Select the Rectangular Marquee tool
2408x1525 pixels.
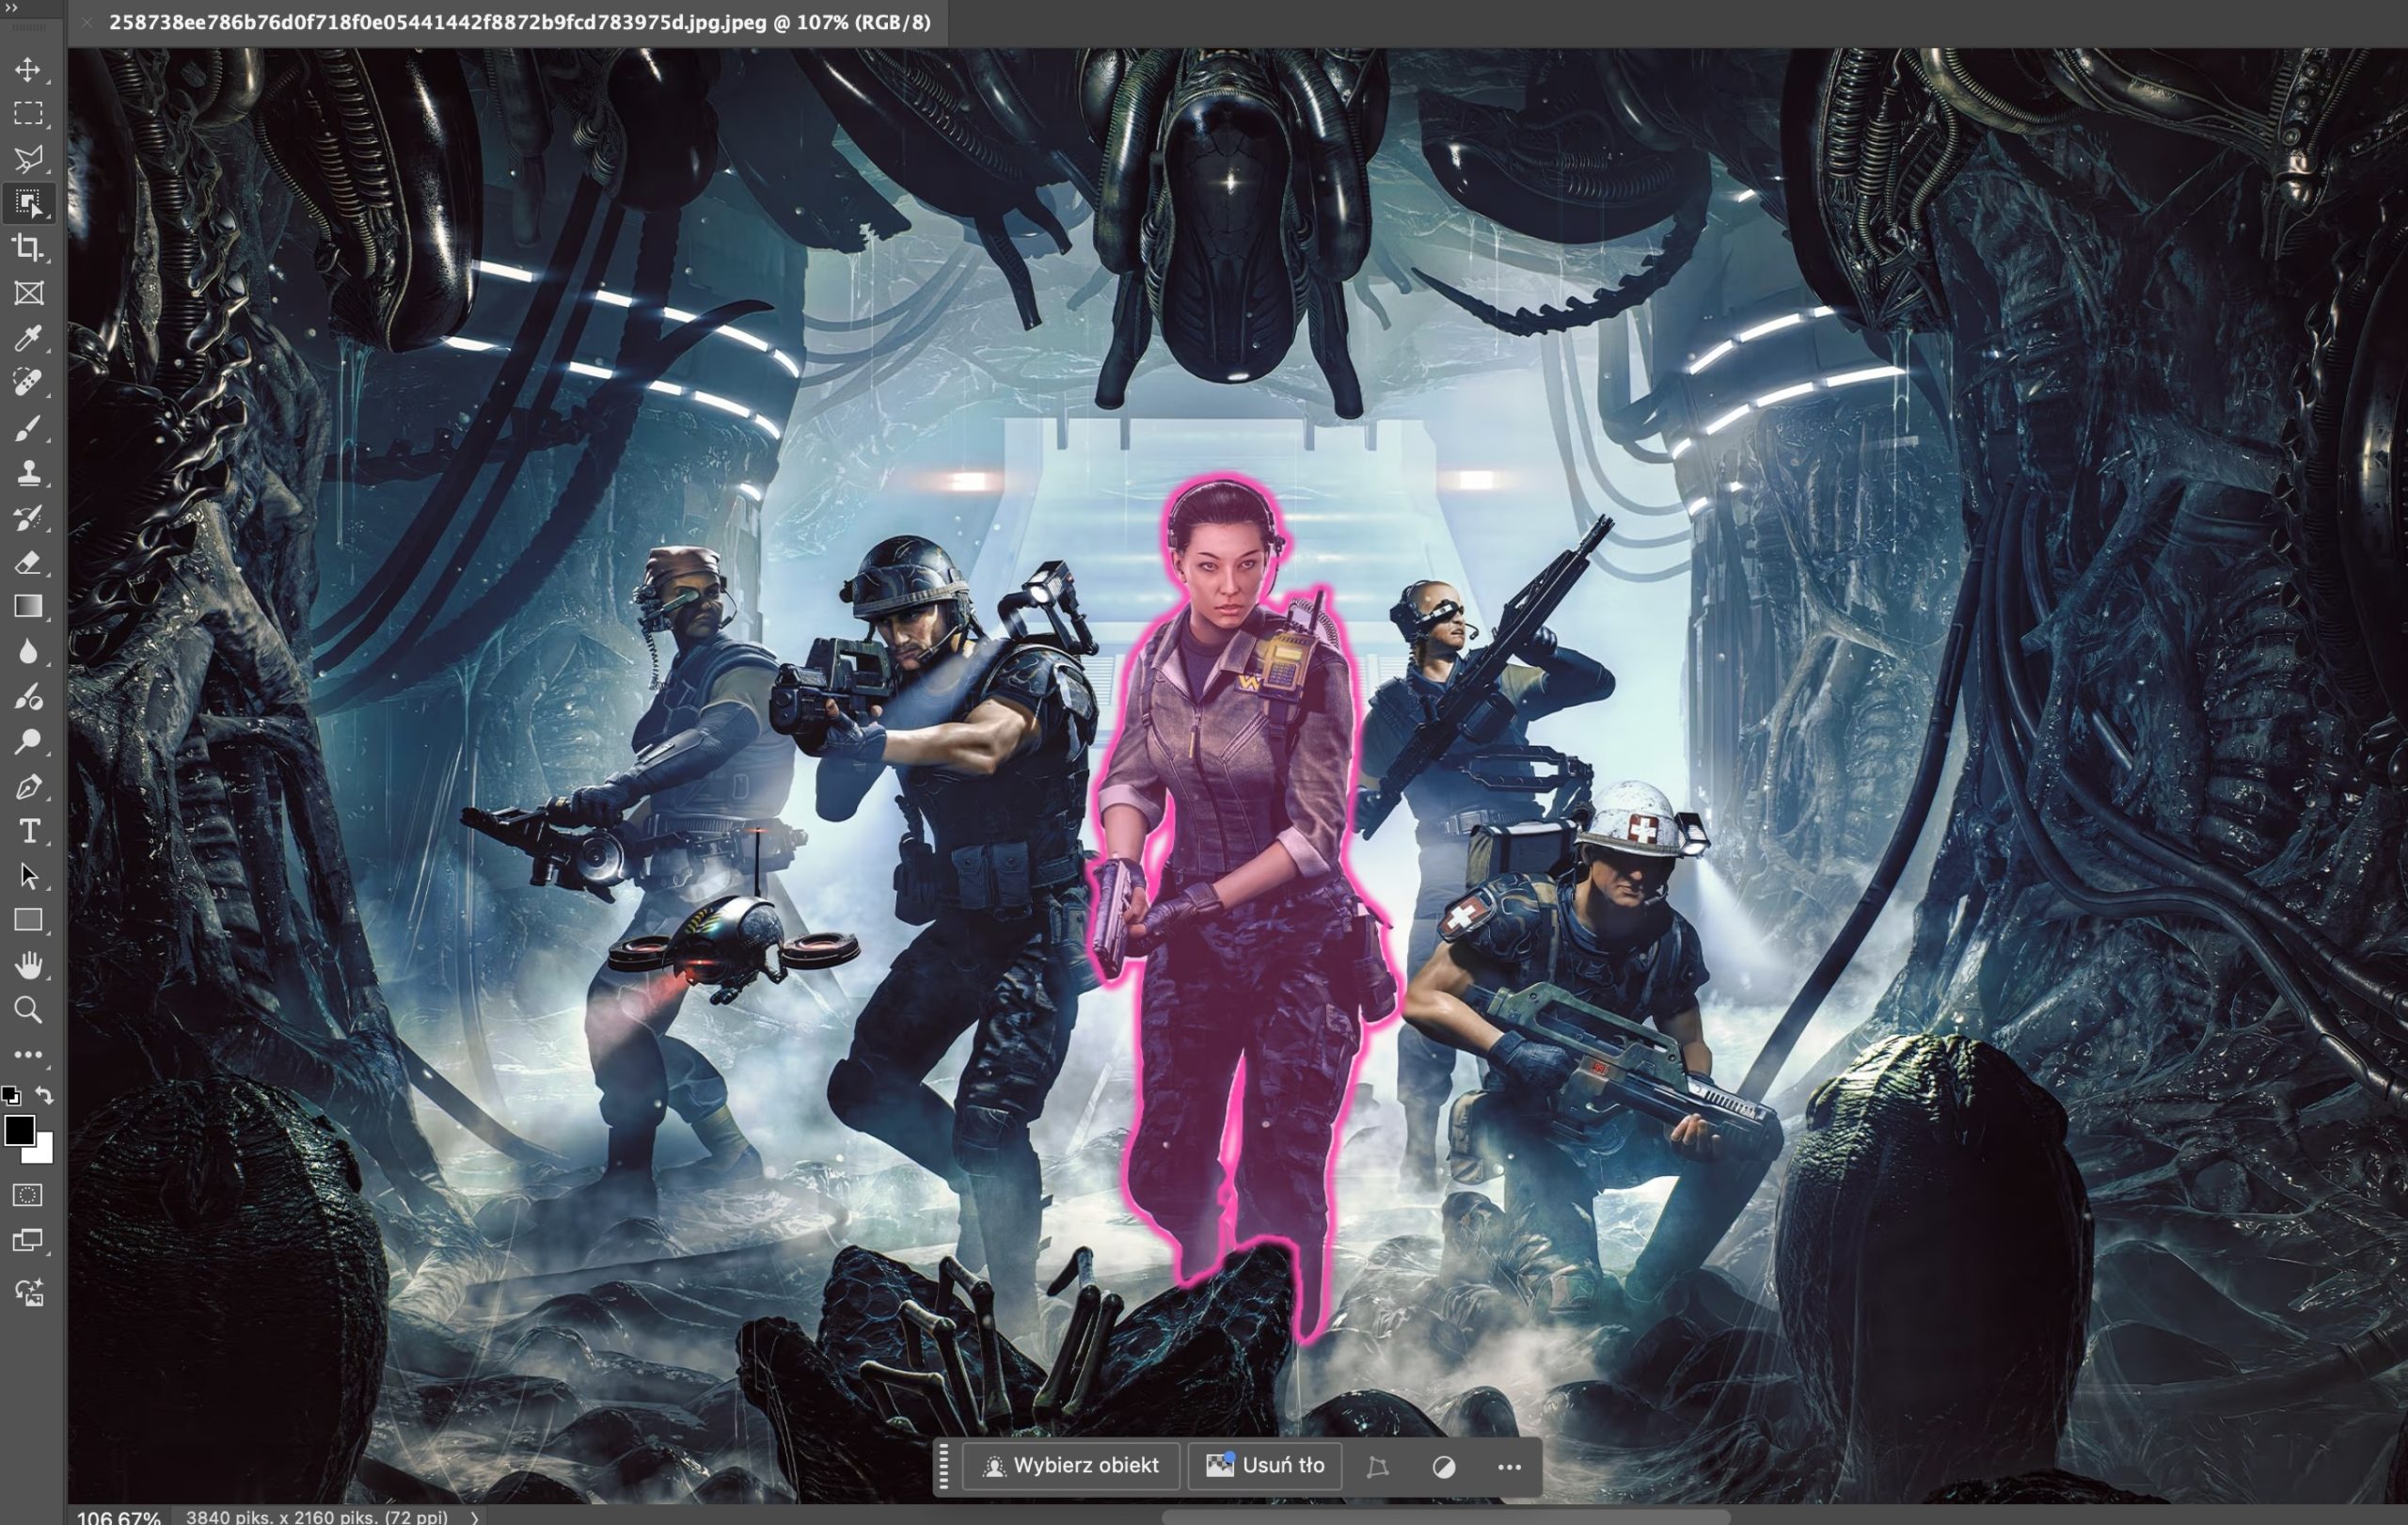[x=28, y=114]
